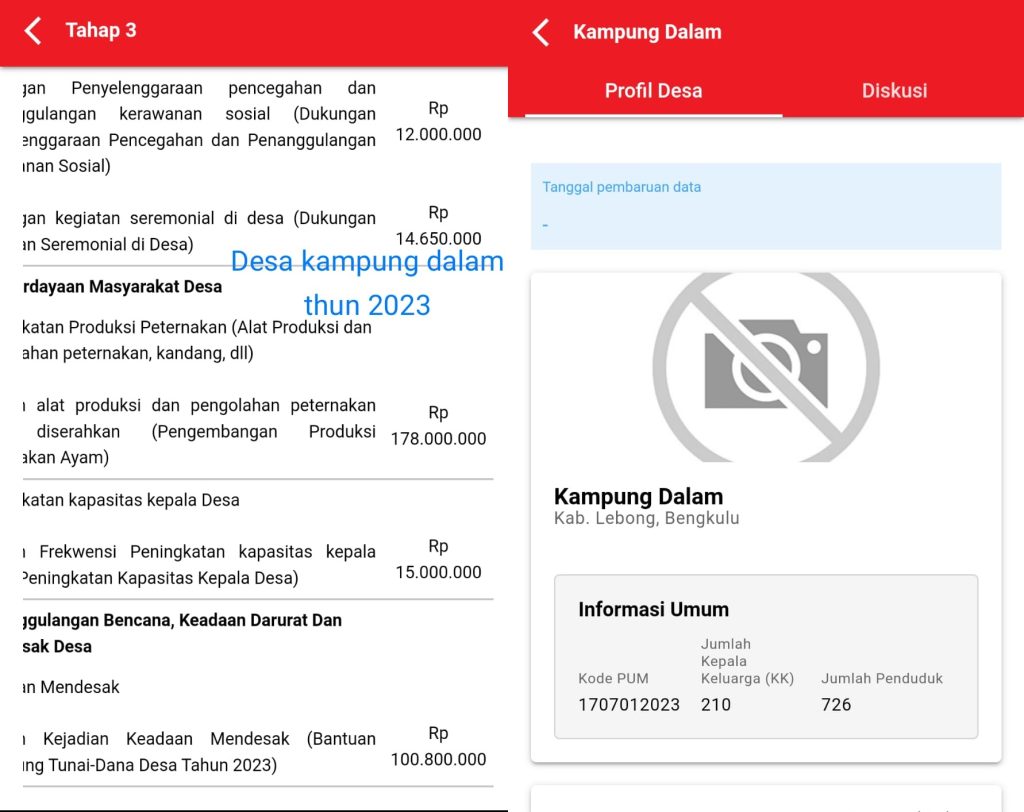This screenshot has width=1024, height=812.
Task: Tap the Informasi Umum card heading
Action: (653, 609)
